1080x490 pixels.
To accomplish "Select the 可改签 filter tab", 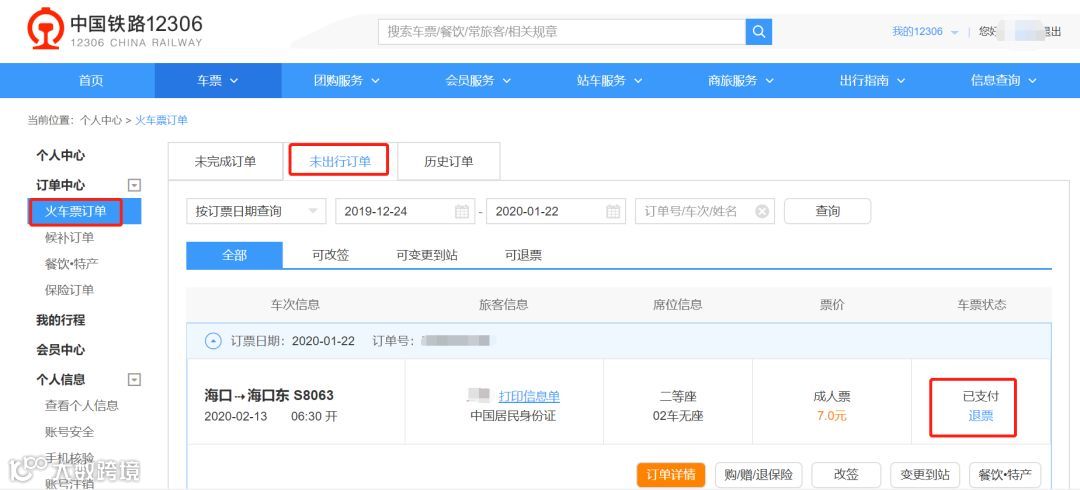I will 331,255.
